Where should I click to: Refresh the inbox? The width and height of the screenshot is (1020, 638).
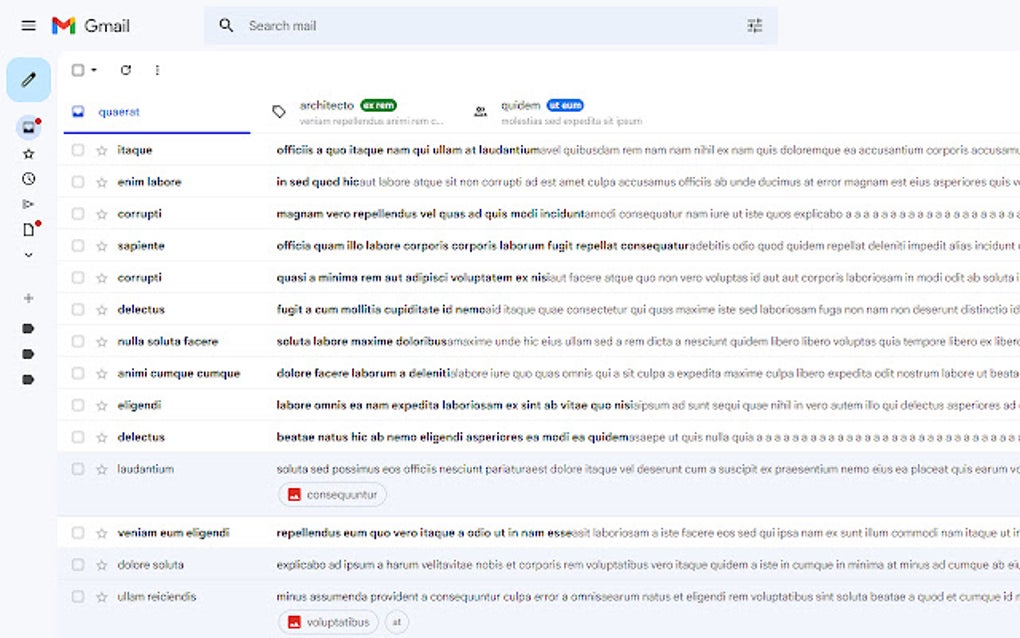[x=127, y=70]
